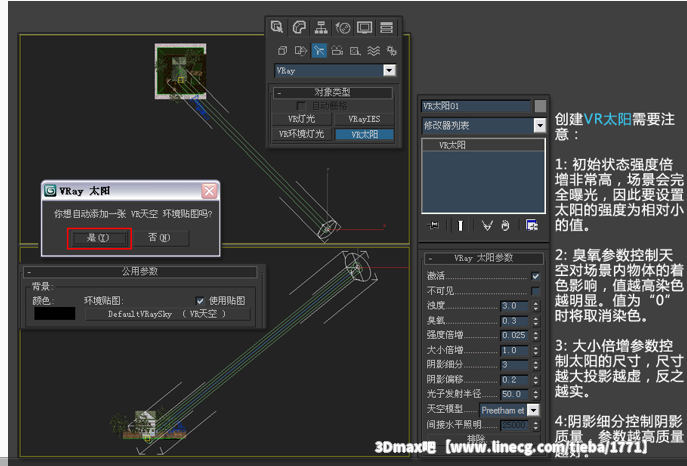Click the 浊度 spinner arrows

(x=535, y=306)
